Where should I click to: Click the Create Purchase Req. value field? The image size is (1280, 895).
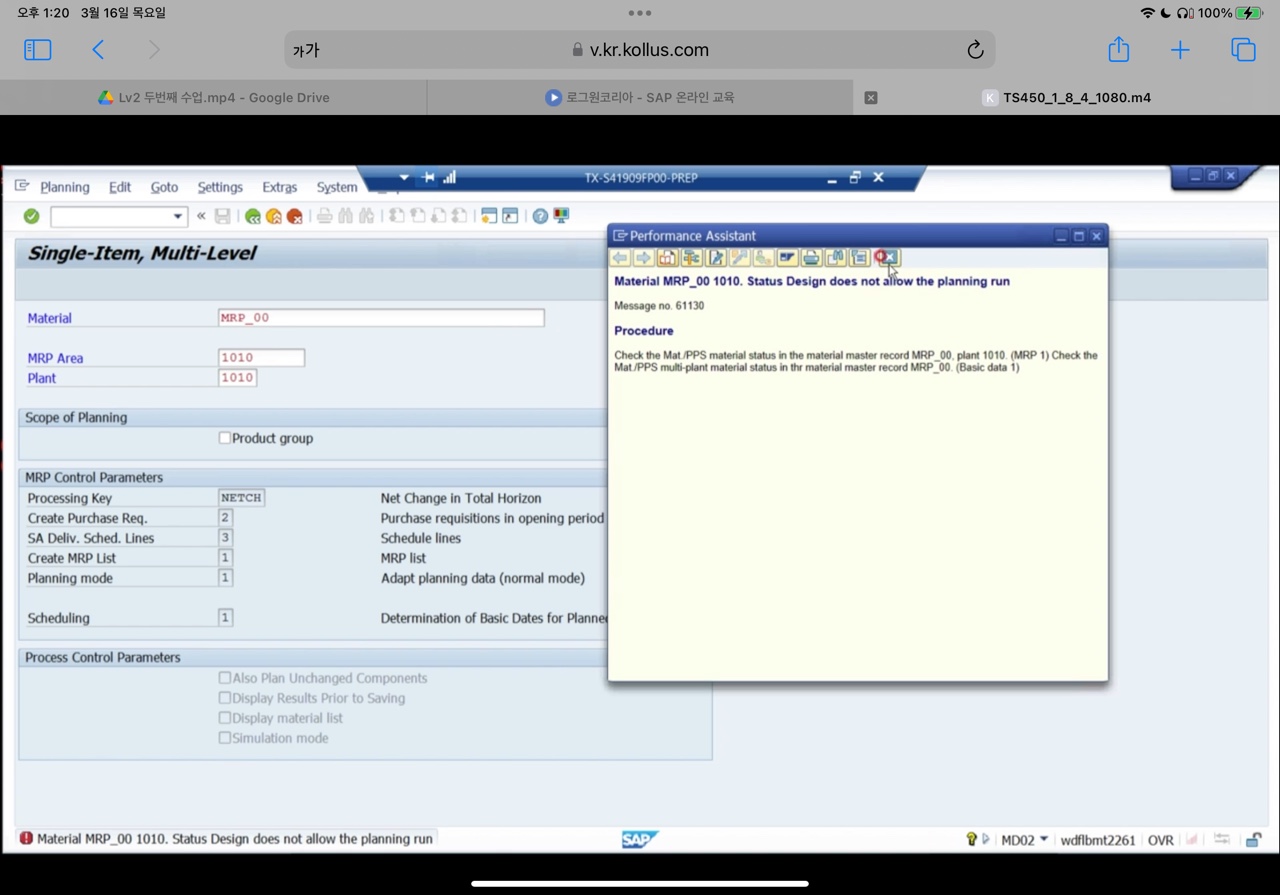pyautogui.click(x=225, y=518)
